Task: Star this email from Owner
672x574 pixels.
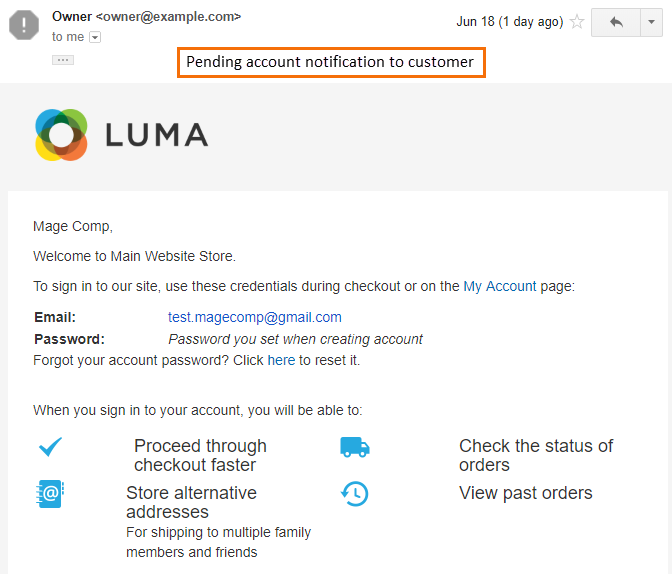Action: point(577,21)
